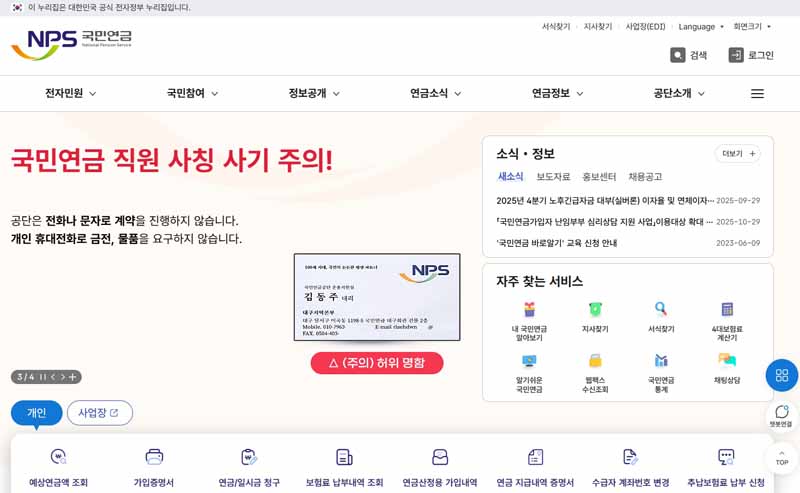The height and width of the screenshot is (493, 800).
Task: Open 추납보험료 납부 신청 icon
Action: pos(726,457)
